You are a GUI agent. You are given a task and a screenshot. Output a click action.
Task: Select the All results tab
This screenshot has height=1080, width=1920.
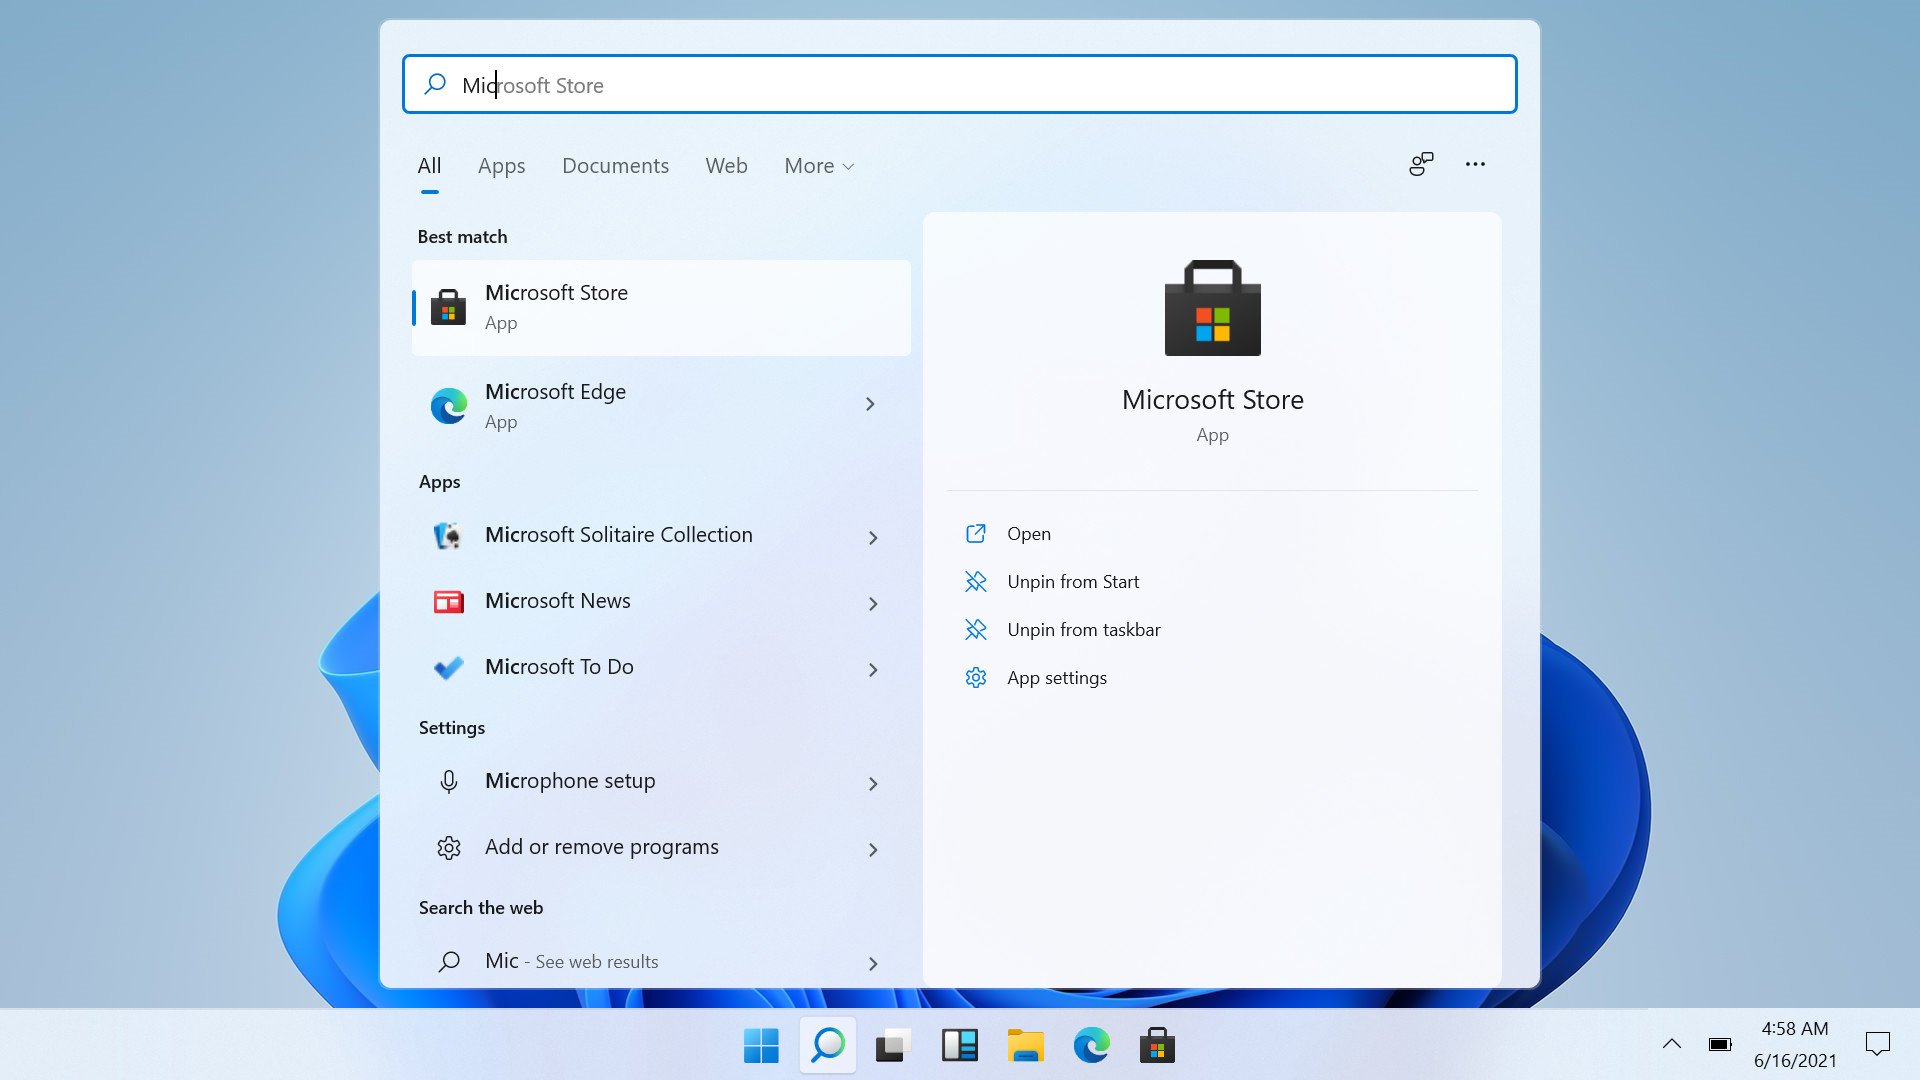[x=430, y=165]
